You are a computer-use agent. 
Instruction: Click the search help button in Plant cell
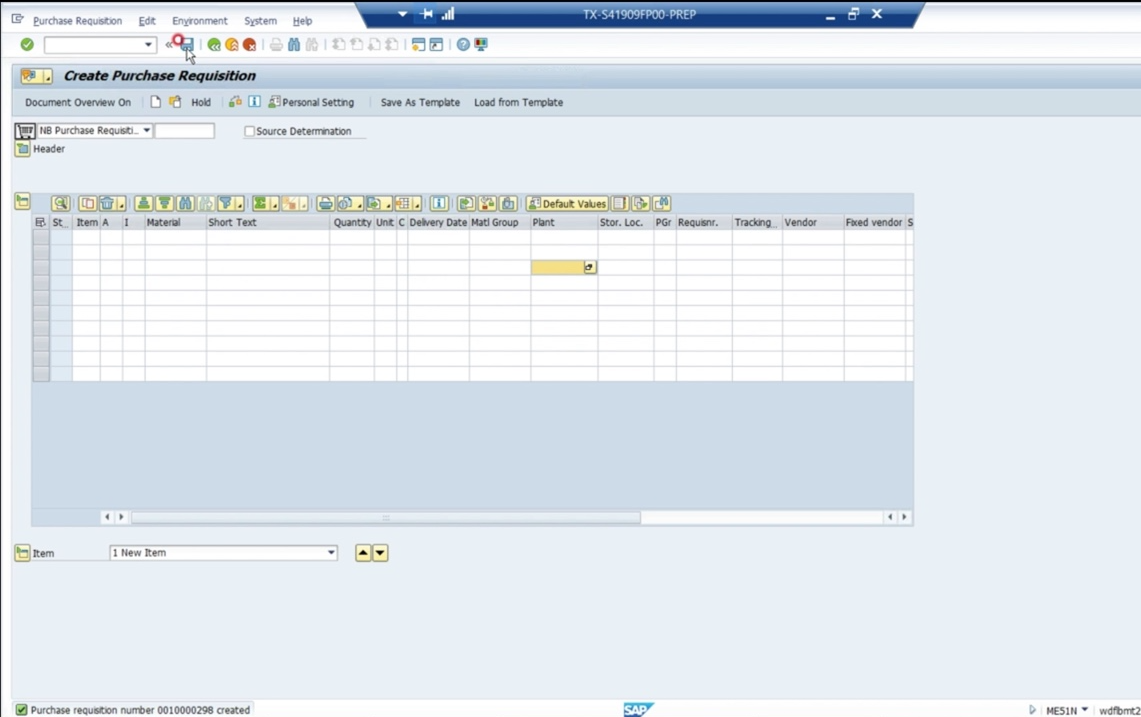click(589, 267)
